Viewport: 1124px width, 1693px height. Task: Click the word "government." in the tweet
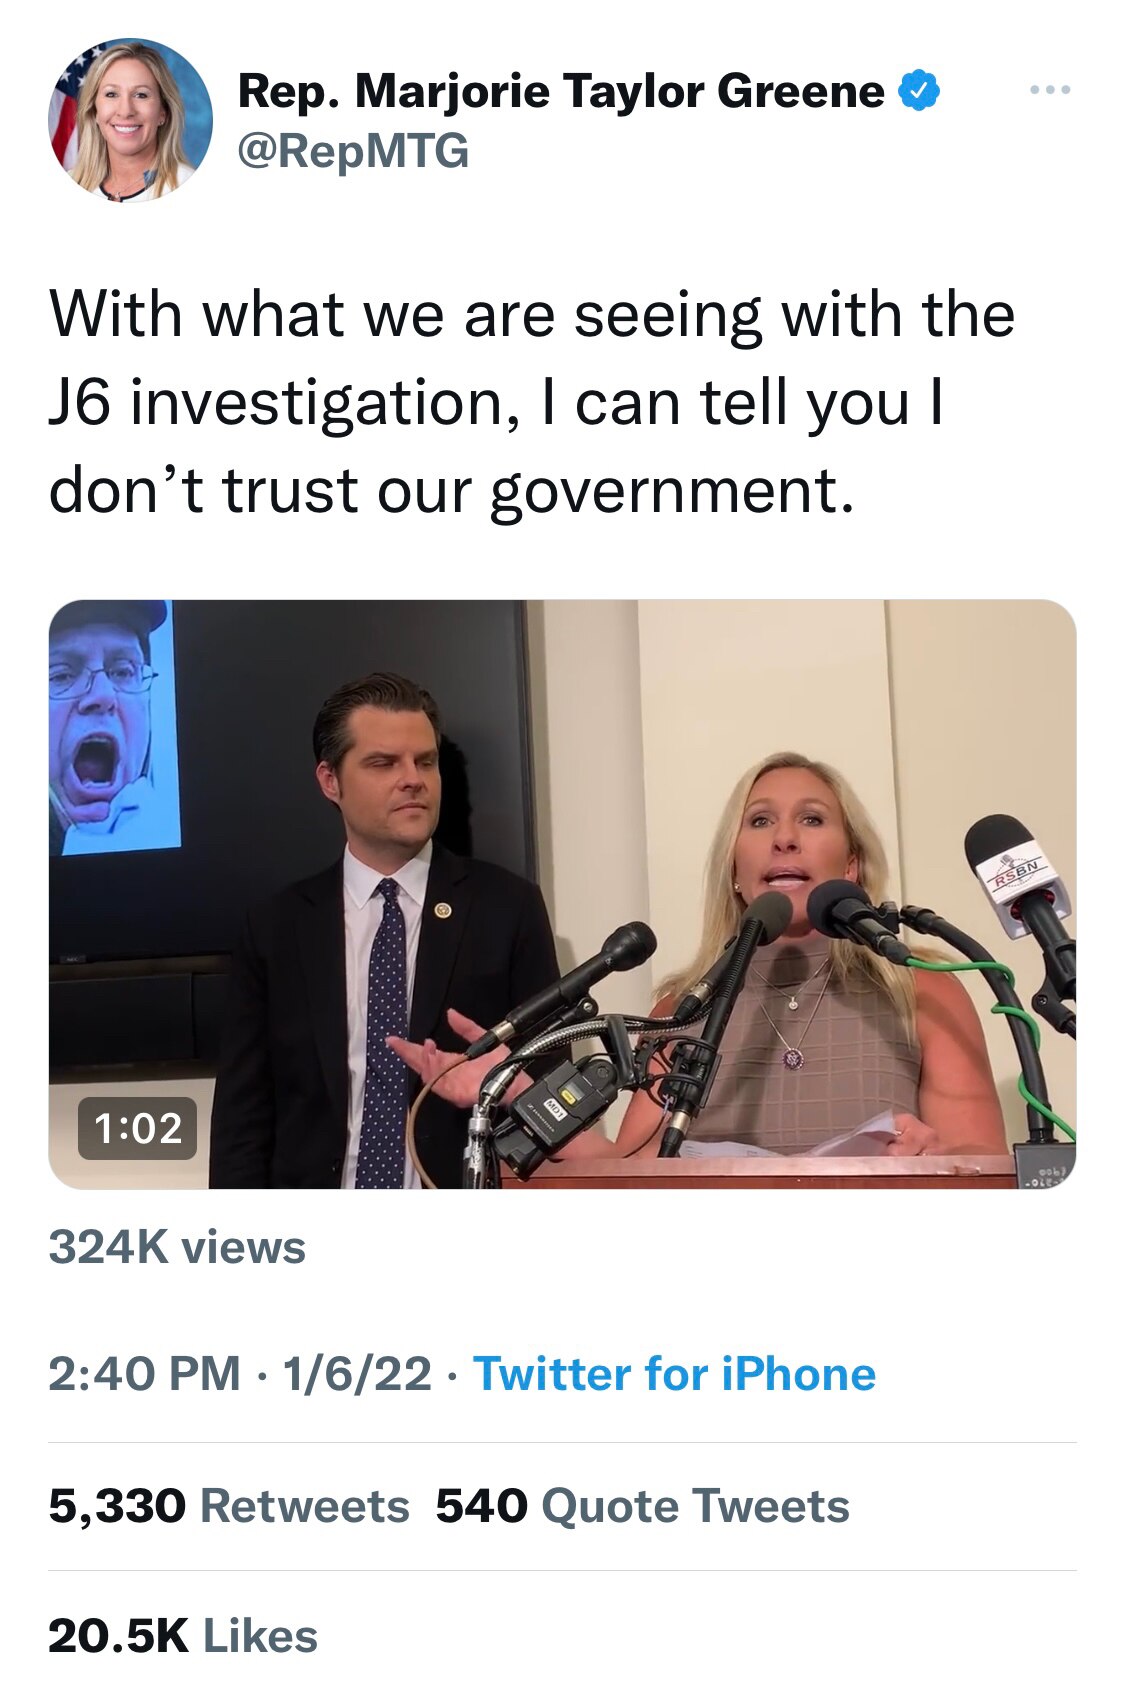pos(672,491)
